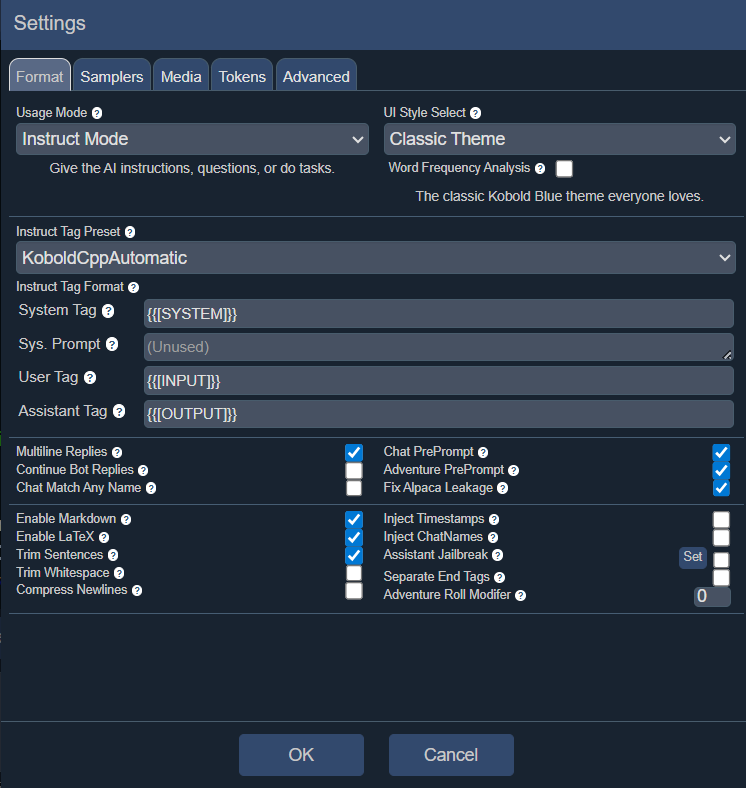Click the help icon beside UI Style Select
The width and height of the screenshot is (746, 788).
coord(475,114)
